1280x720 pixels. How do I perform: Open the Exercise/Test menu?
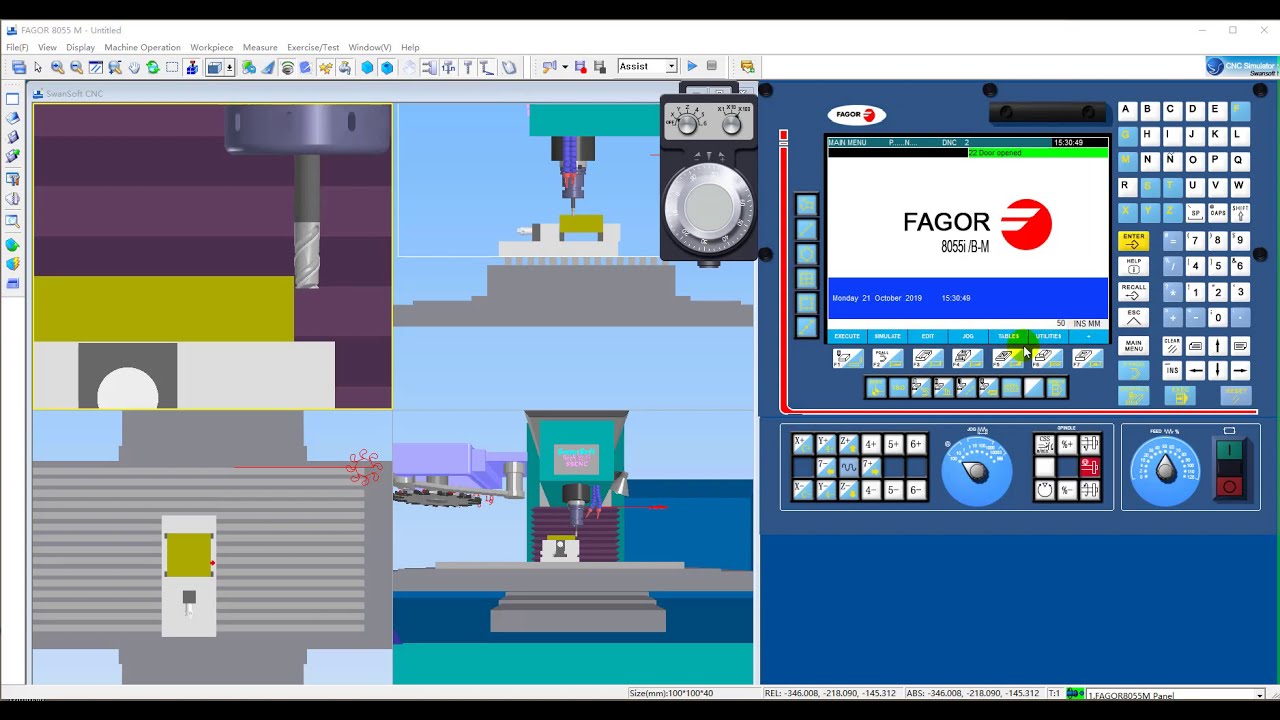click(313, 47)
